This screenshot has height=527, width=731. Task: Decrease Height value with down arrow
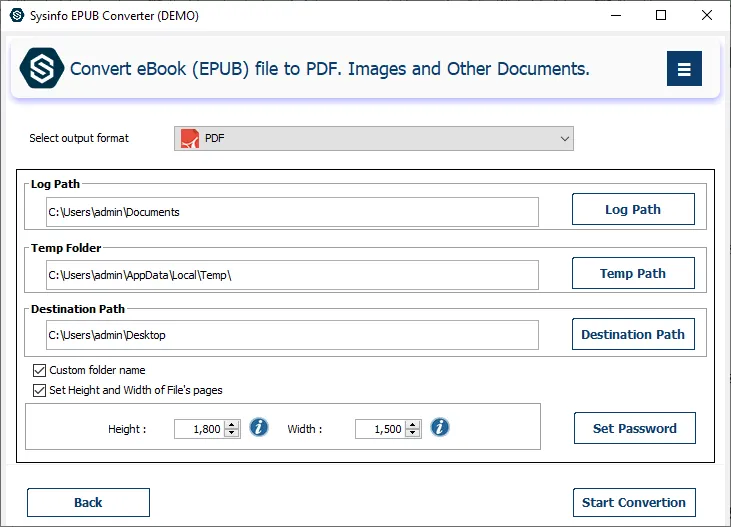(x=232, y=433)
